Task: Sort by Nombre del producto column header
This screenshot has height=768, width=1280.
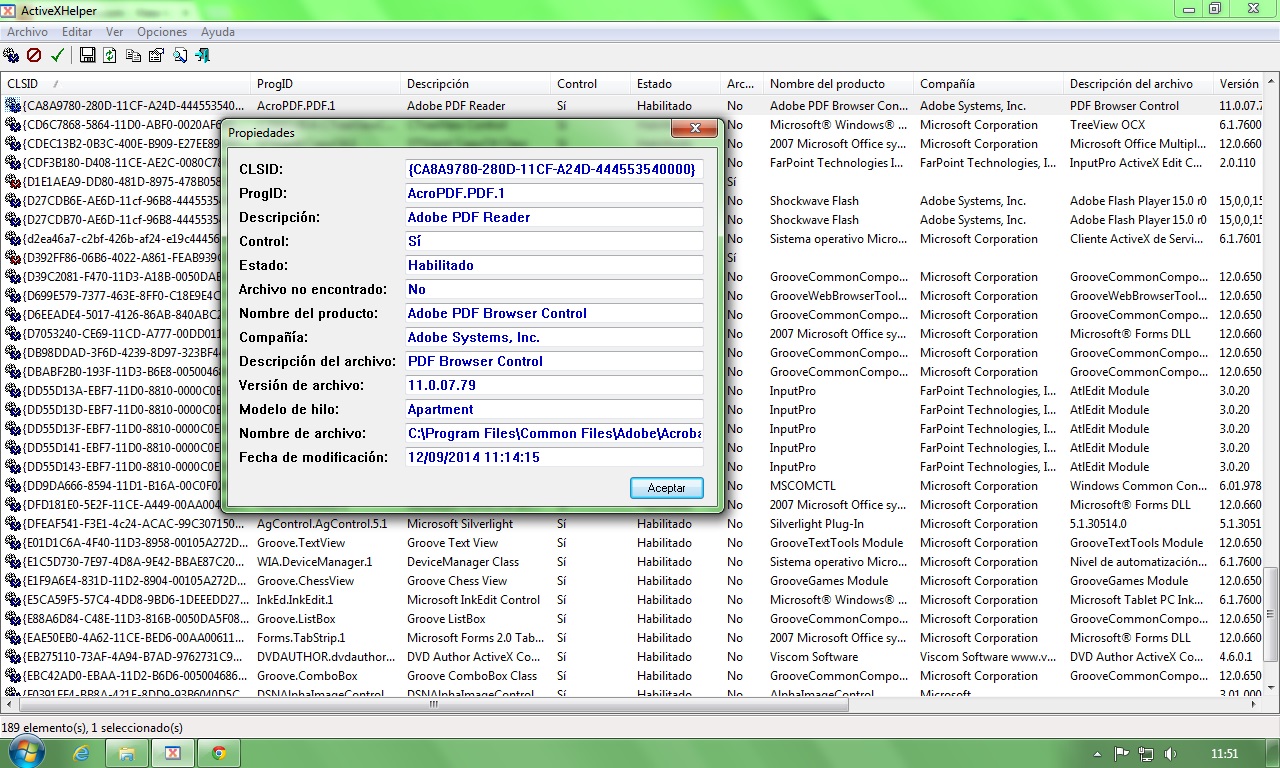Action: point(838,84)
